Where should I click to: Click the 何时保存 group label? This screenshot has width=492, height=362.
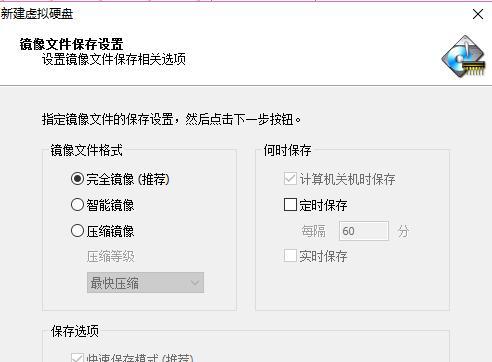287,150
